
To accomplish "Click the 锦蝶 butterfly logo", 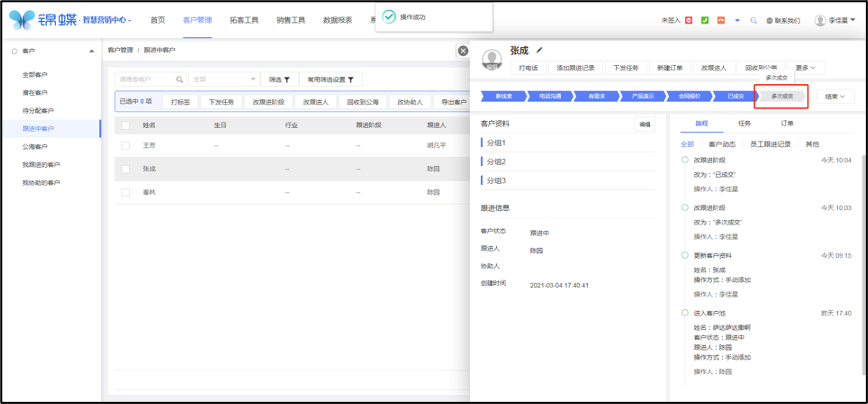I will 22,20.
